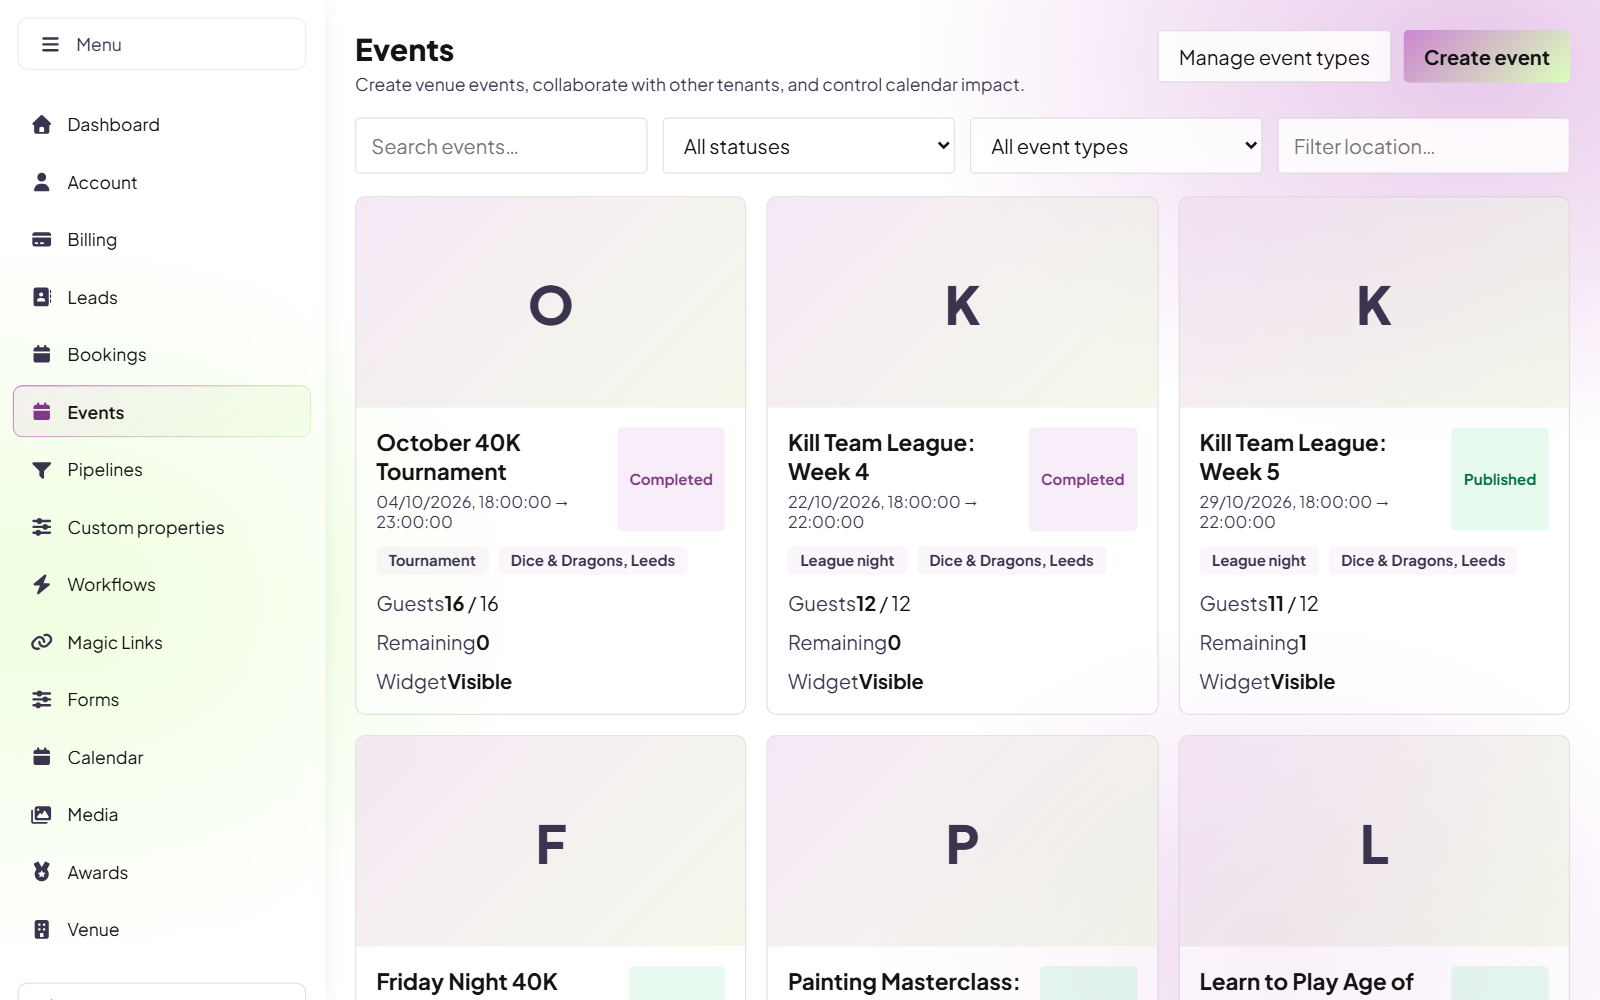
Task: Open Pipelines from the sidebar
Action: 162,470
